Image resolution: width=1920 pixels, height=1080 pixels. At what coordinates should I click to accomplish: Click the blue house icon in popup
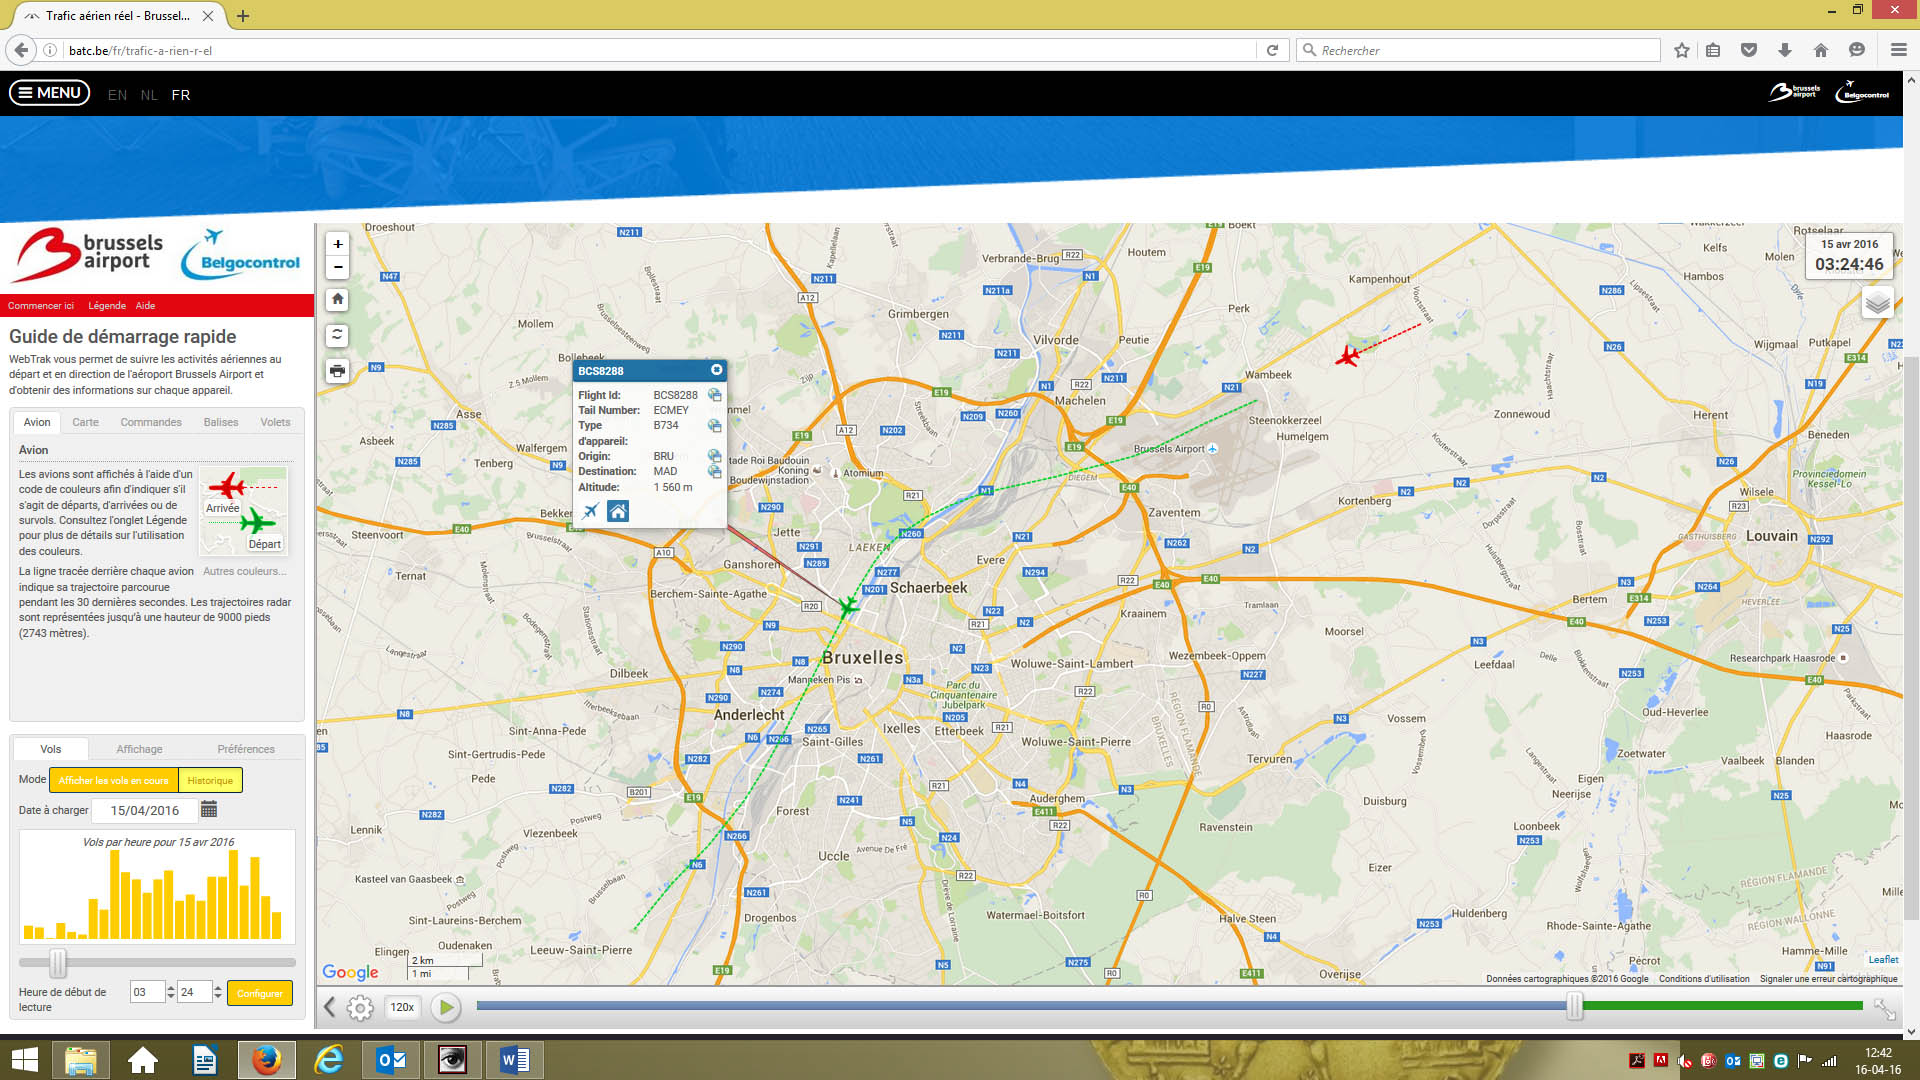click(x=618, y=511)
